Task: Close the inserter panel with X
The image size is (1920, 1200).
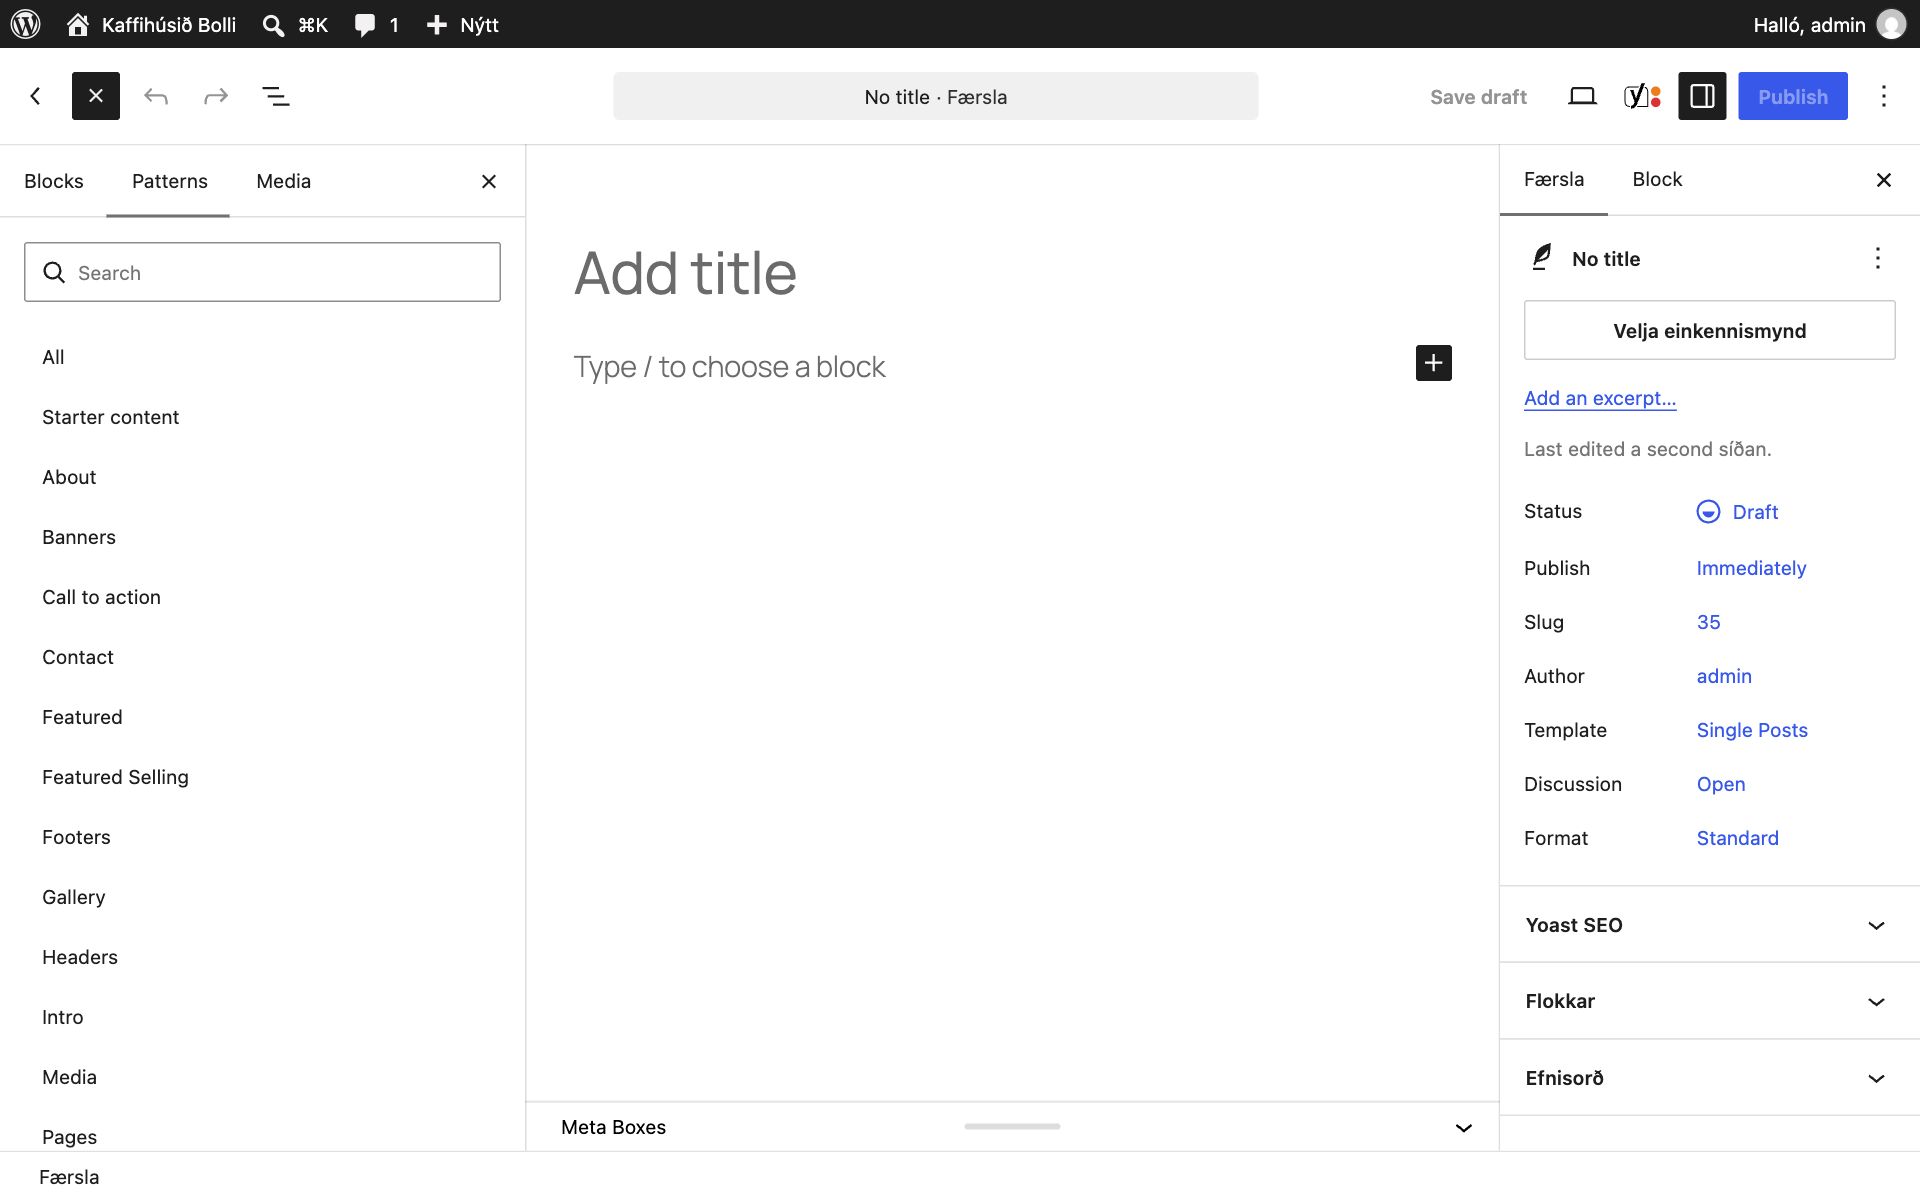Action: click(489, 181)
